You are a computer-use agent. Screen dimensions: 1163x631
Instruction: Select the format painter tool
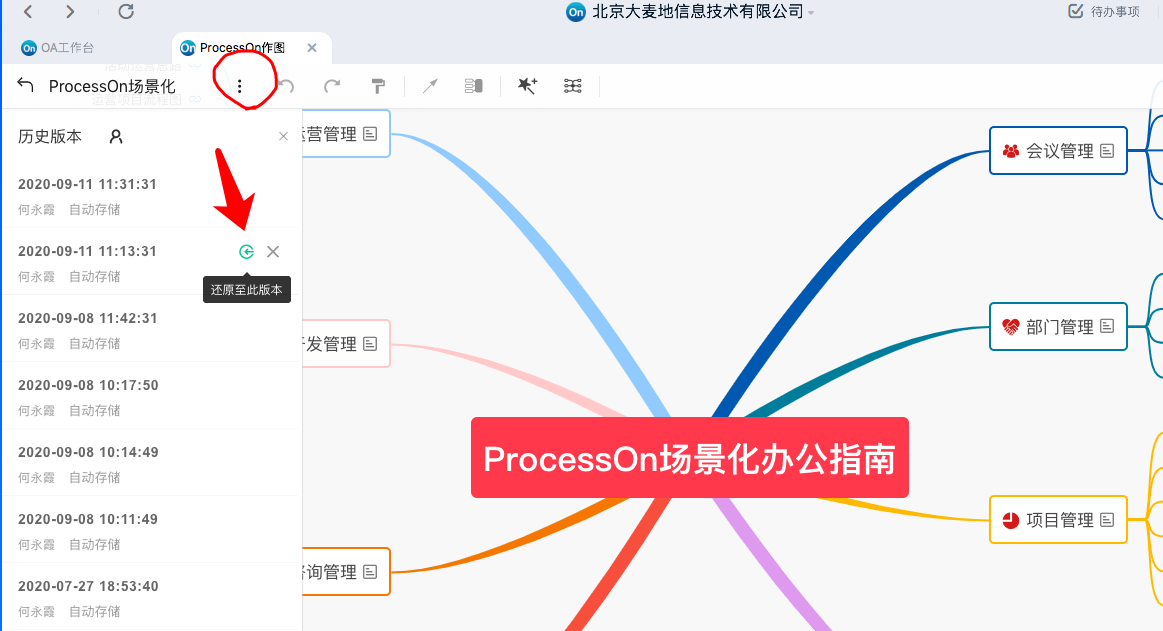(378, 86)
